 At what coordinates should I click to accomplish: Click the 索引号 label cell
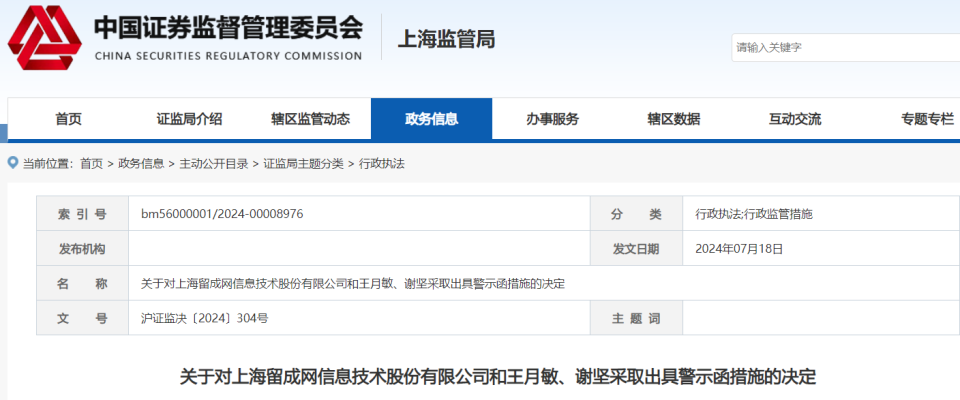[x=83, y=214]
